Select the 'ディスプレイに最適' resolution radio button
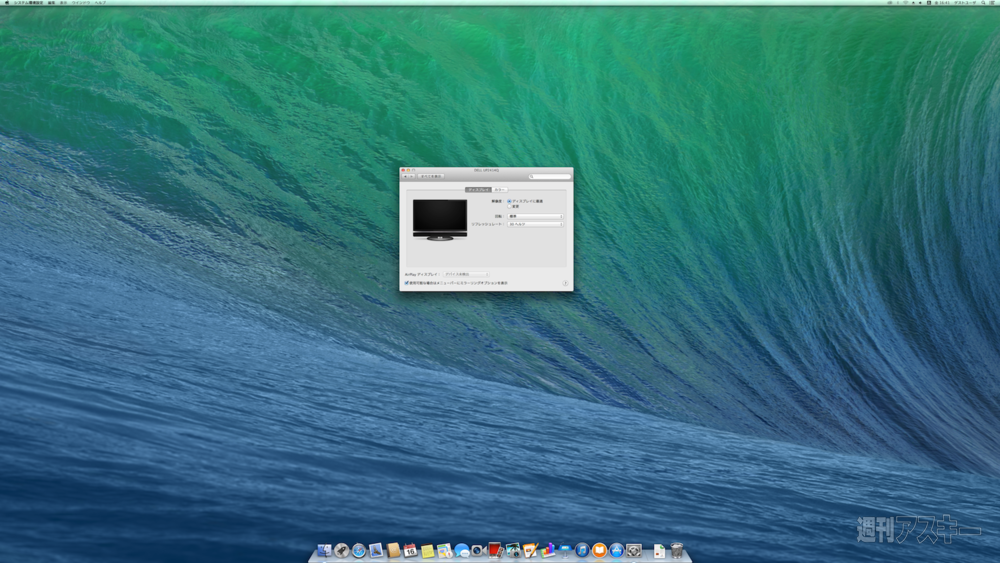 509,201
